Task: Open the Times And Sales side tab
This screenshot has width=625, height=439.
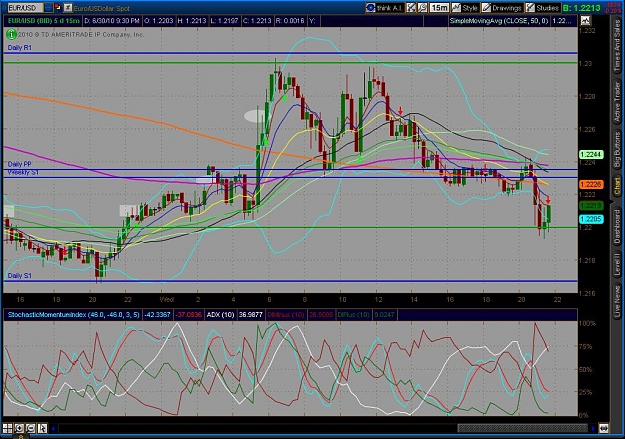Action: pyautogui.click(x=617, y=45)
